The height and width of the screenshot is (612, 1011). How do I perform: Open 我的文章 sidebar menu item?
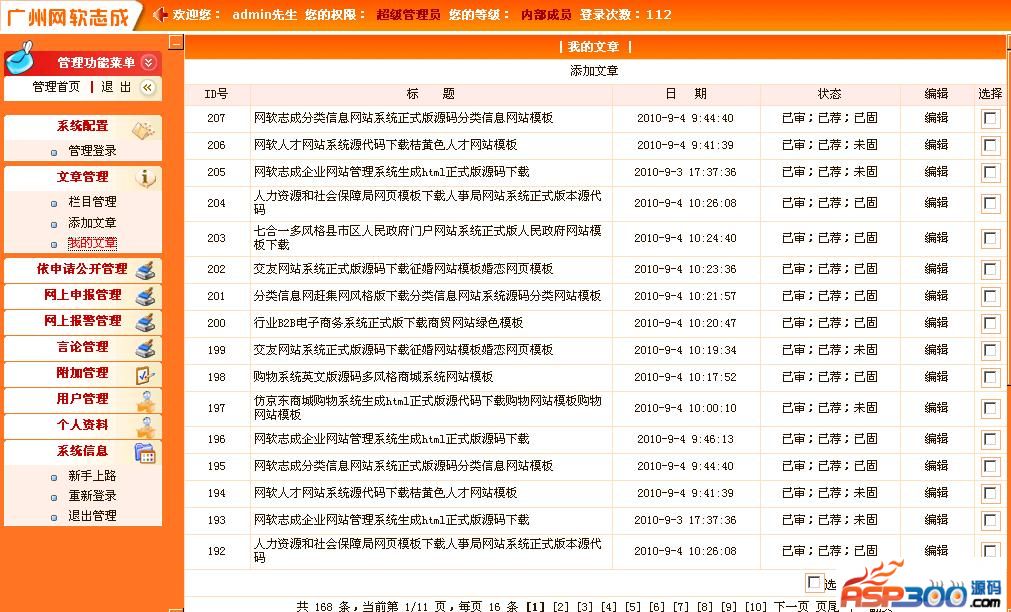coord(92,243)
